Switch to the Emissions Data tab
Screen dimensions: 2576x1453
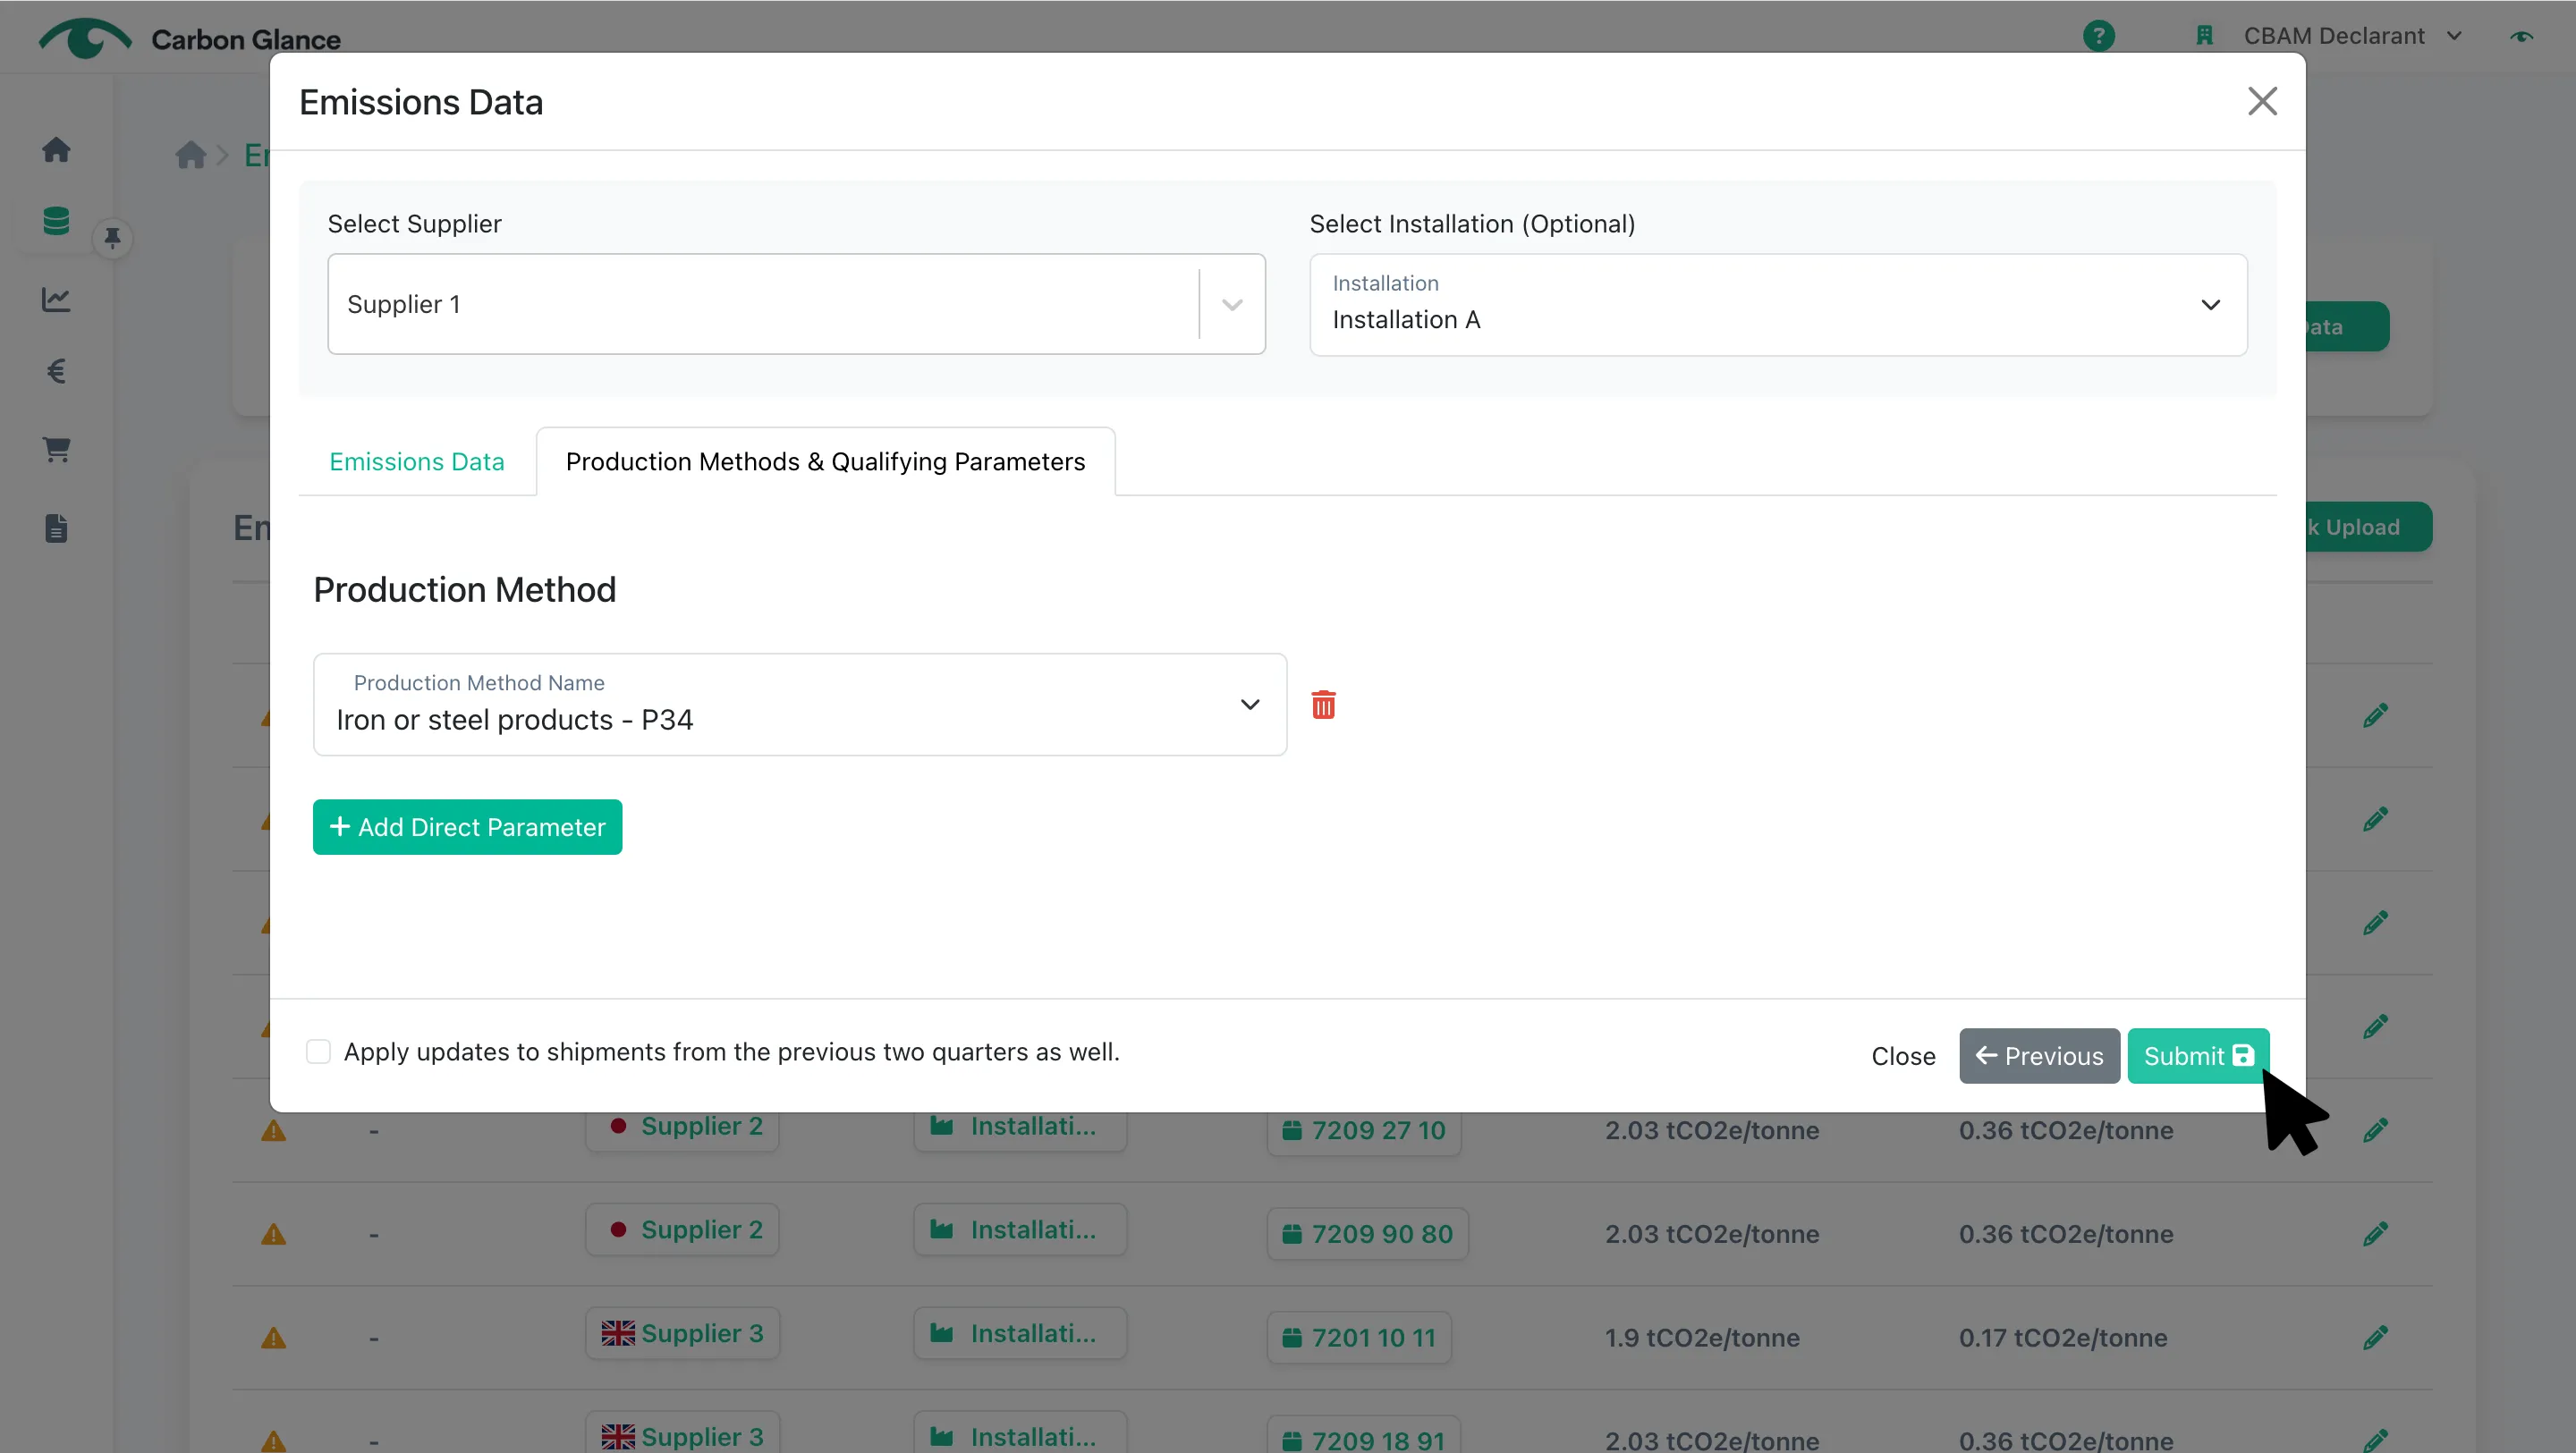[x=416, y=462]
